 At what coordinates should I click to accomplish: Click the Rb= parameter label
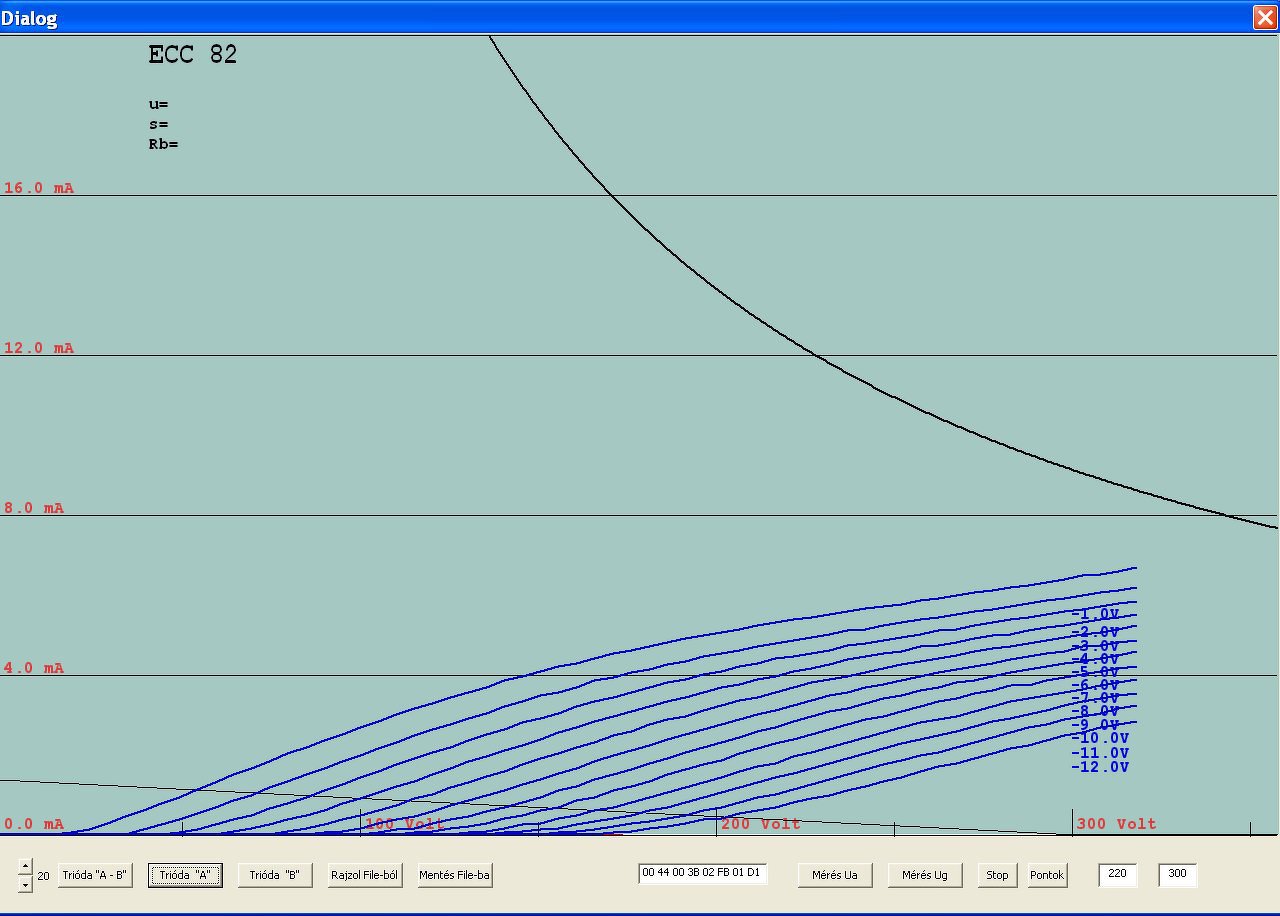[163, 144]
